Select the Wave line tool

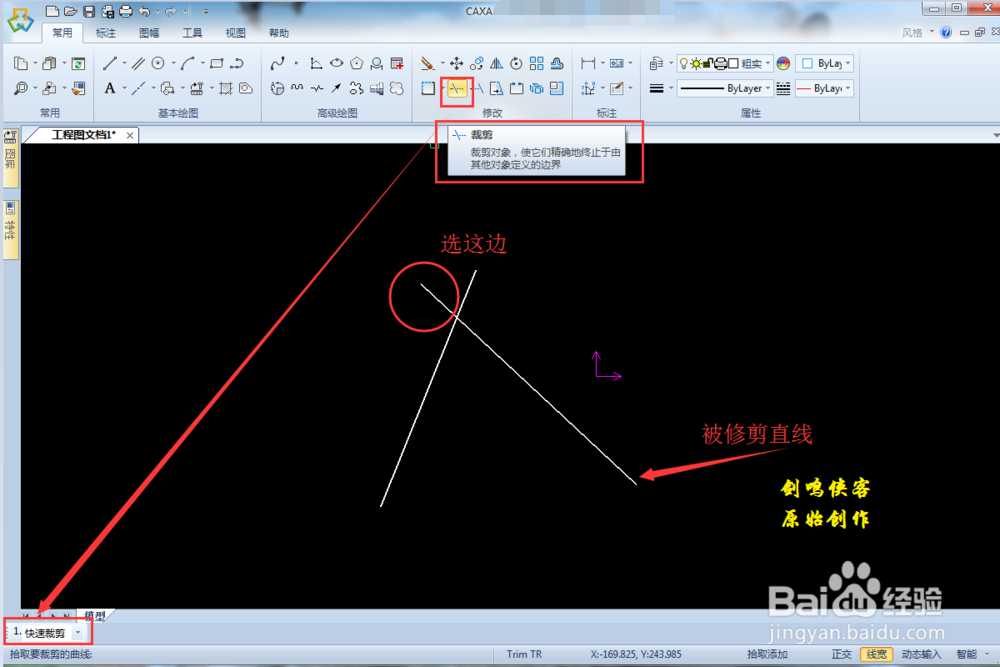pos(297,88)
